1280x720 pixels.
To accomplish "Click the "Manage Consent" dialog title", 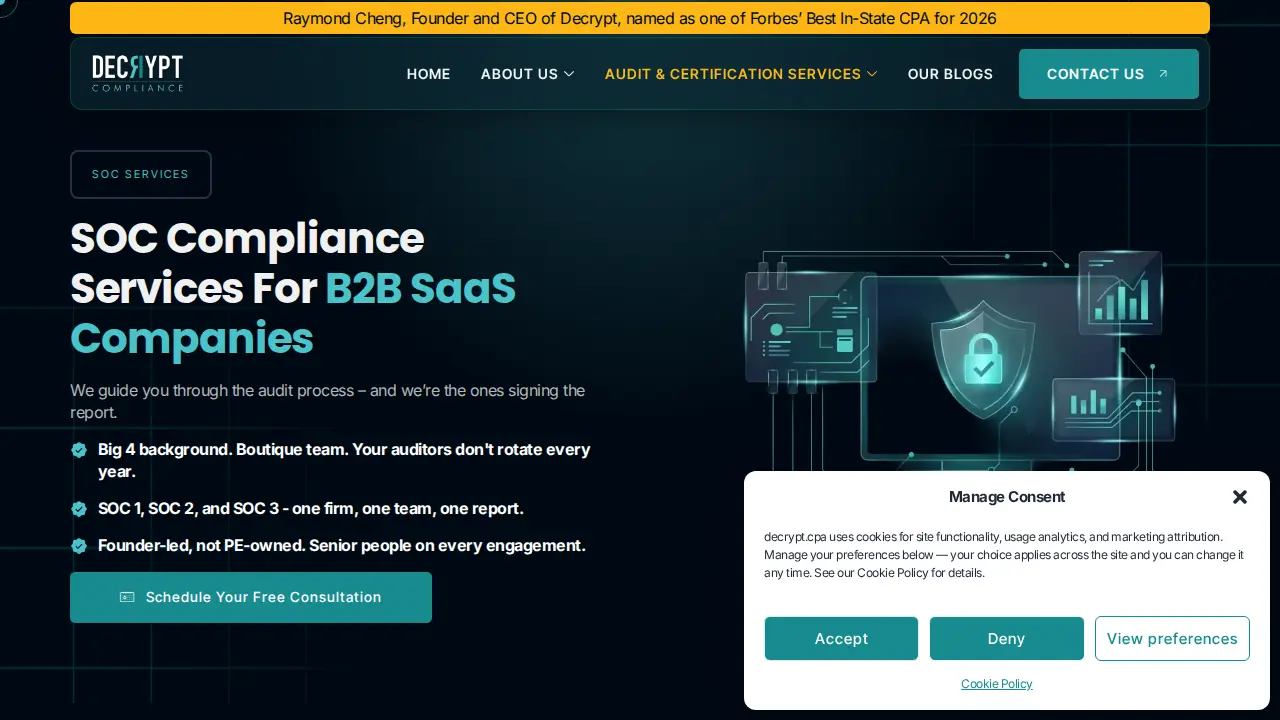I will point(1007,497).
